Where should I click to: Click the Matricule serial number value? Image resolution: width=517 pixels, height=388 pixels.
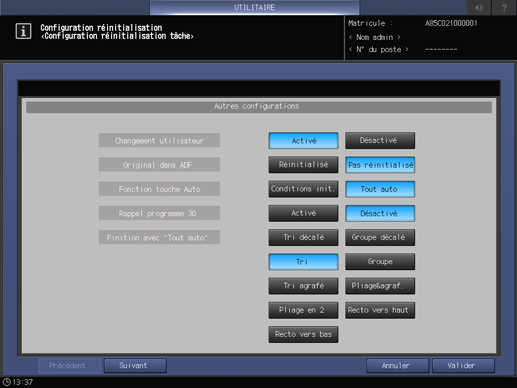(x=451, y=23)
